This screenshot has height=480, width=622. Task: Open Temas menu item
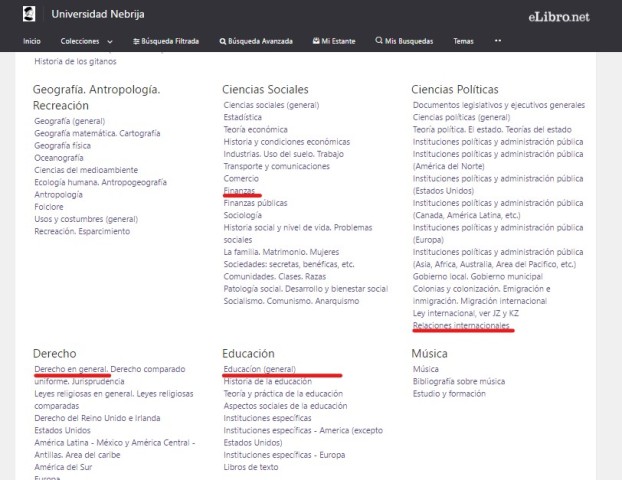[x=463, y=41]
